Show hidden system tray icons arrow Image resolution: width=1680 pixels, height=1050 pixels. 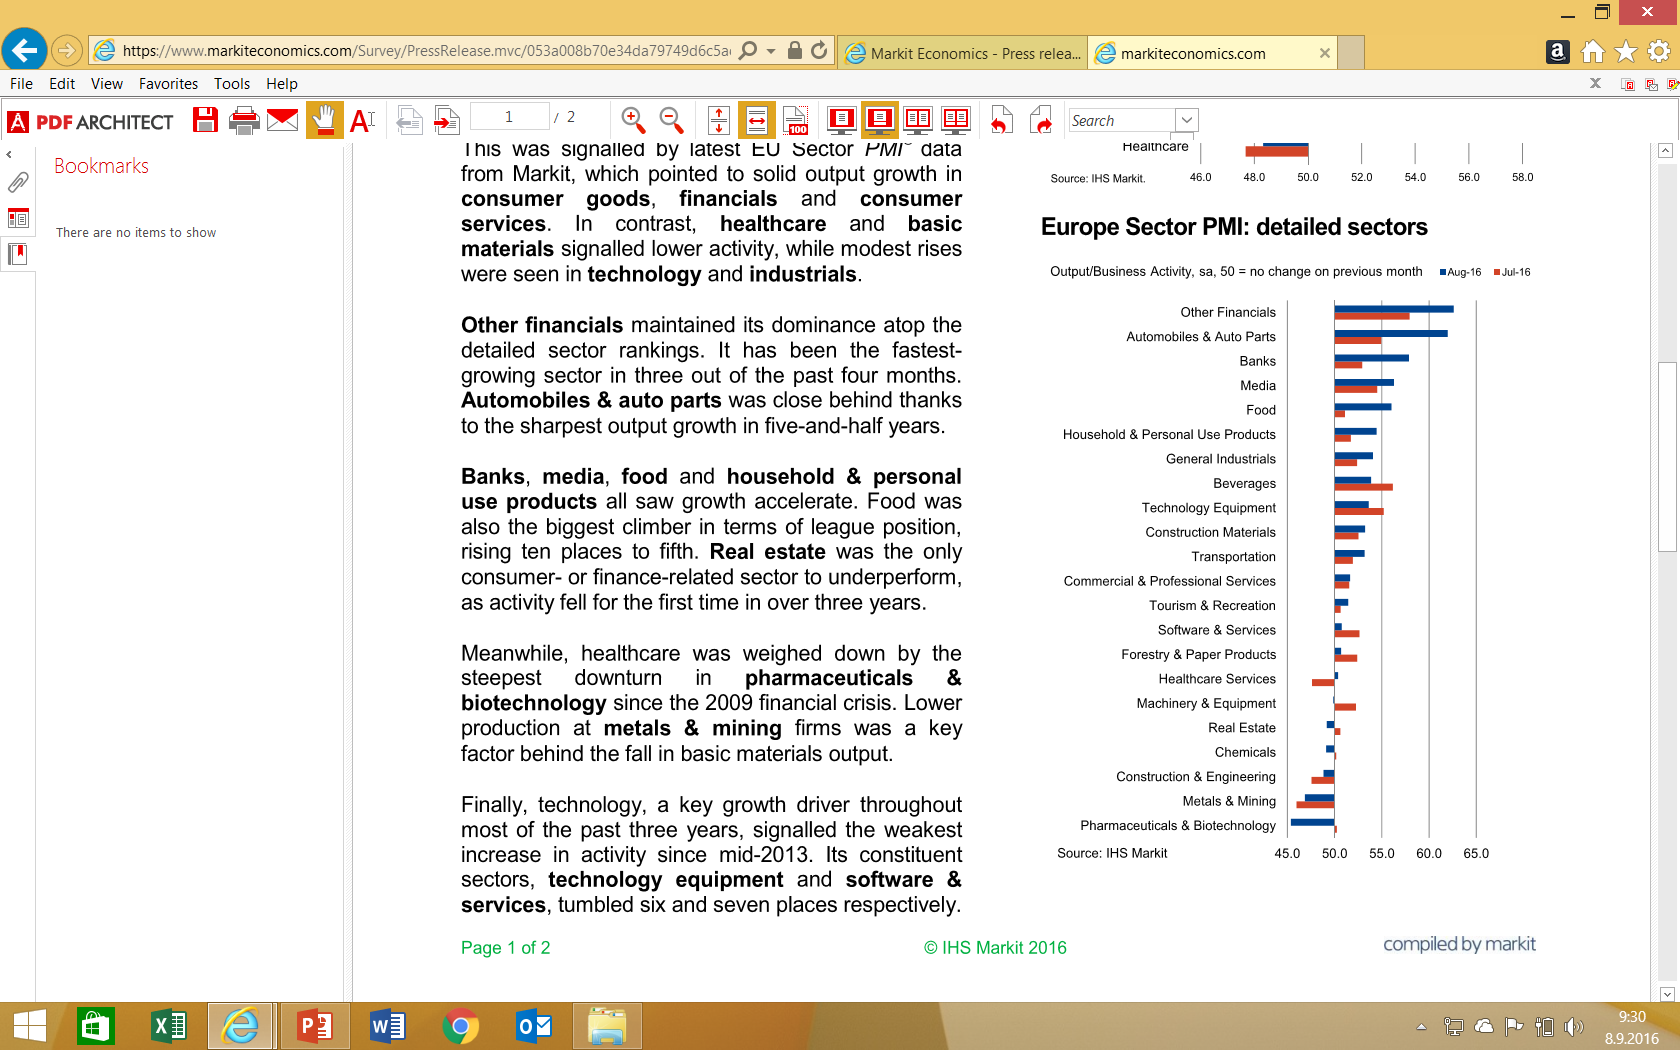coord(1421,1027)
